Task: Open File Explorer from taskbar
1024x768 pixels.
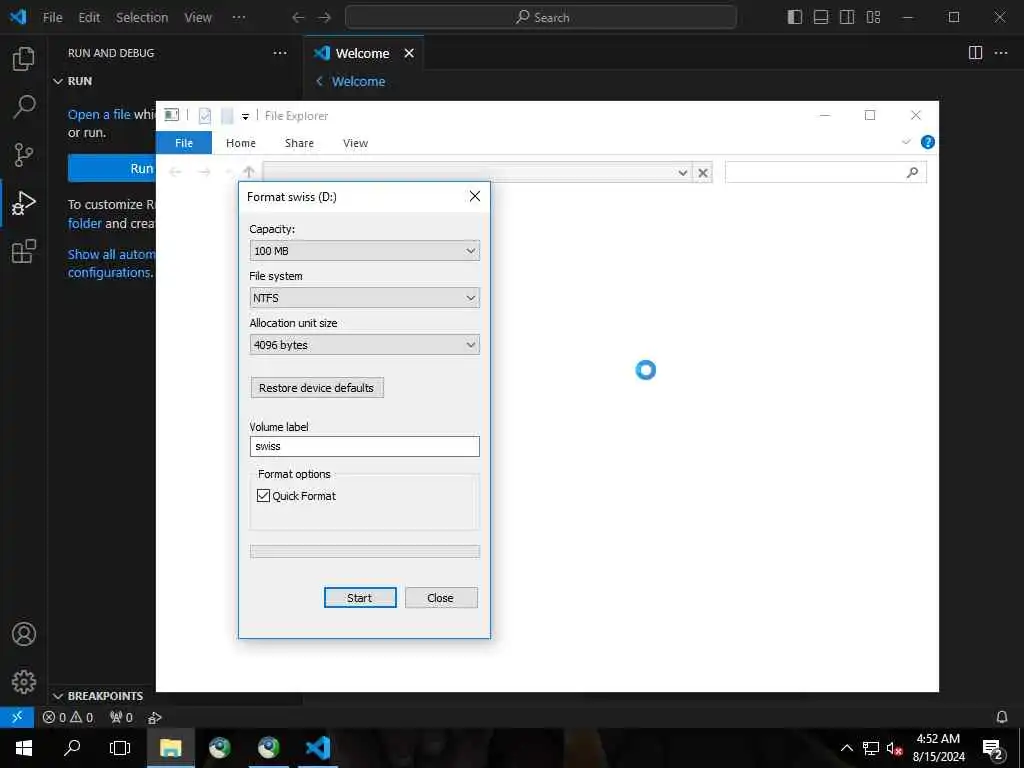Action: (x=170, y=748)
